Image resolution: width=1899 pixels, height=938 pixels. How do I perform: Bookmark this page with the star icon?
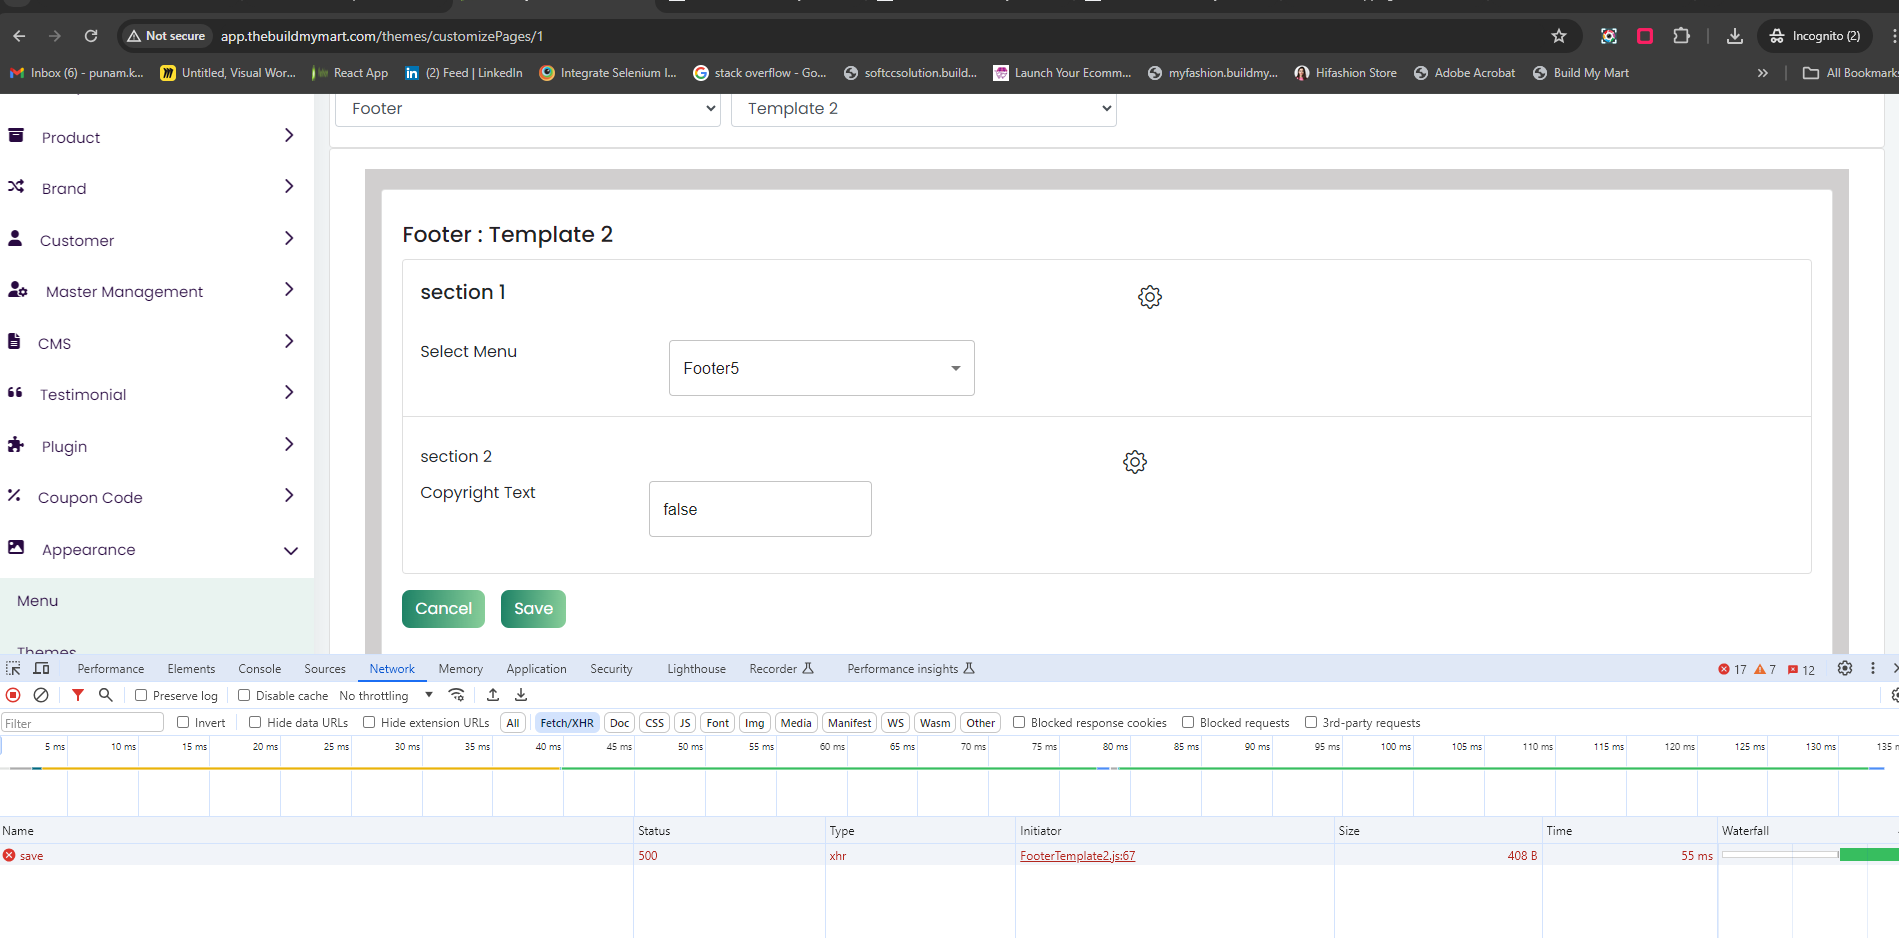tap(1559, 36)
